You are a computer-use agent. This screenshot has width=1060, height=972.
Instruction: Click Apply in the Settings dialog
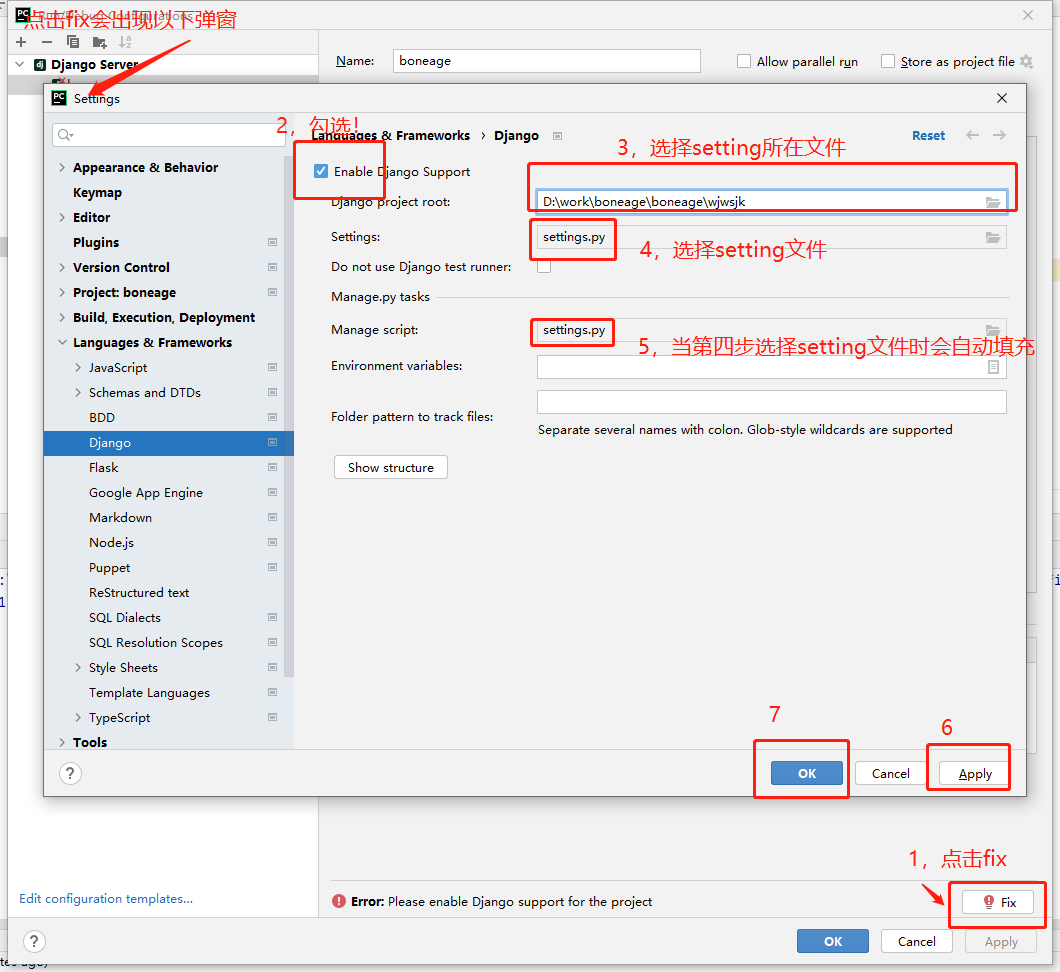[975, 773]
